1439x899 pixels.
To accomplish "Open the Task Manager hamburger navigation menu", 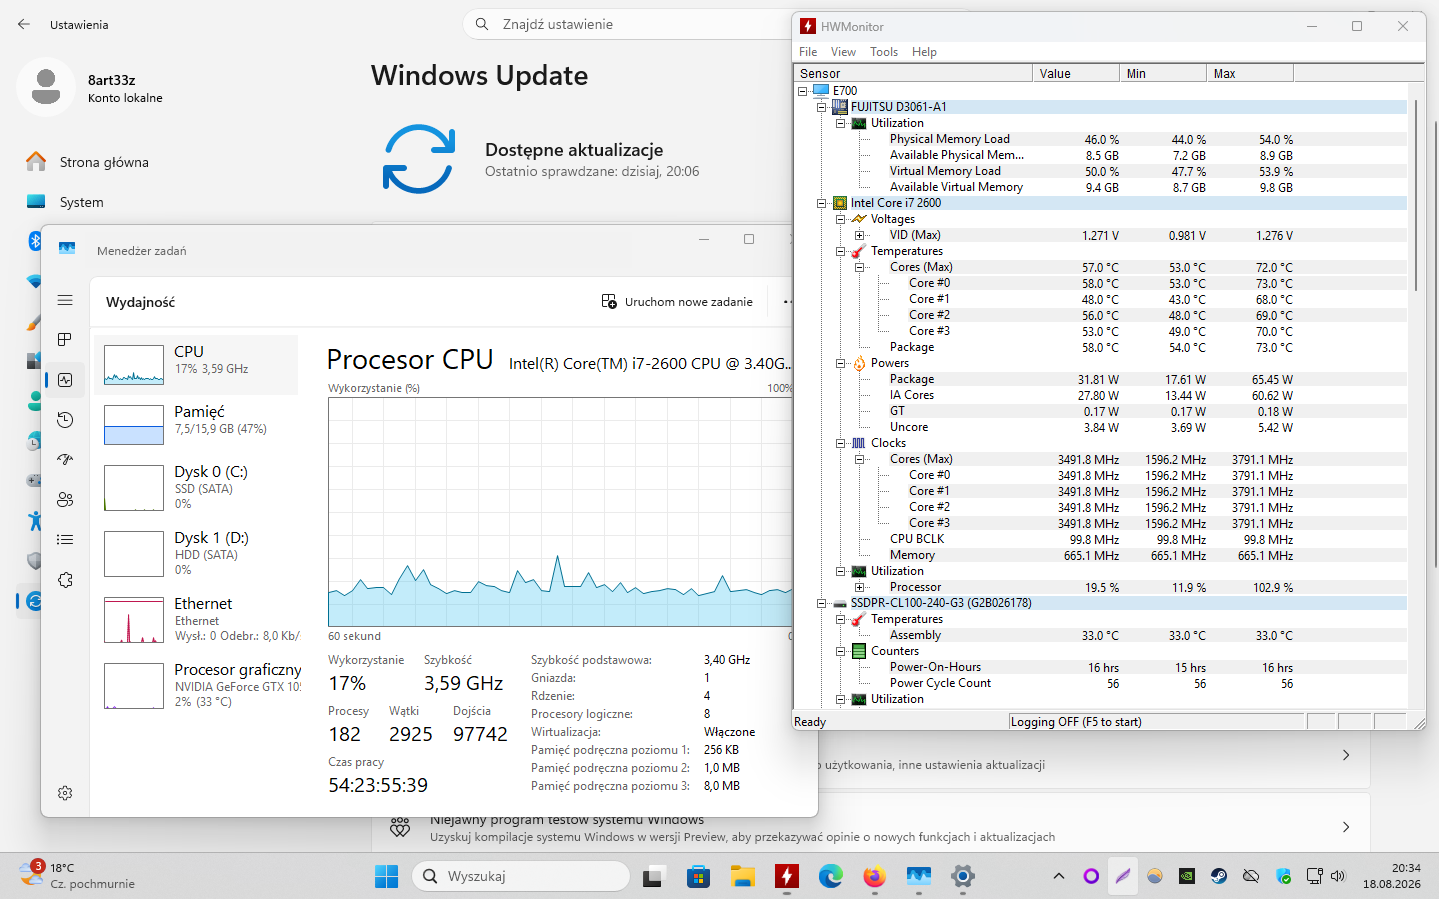I will coord(65,300).
